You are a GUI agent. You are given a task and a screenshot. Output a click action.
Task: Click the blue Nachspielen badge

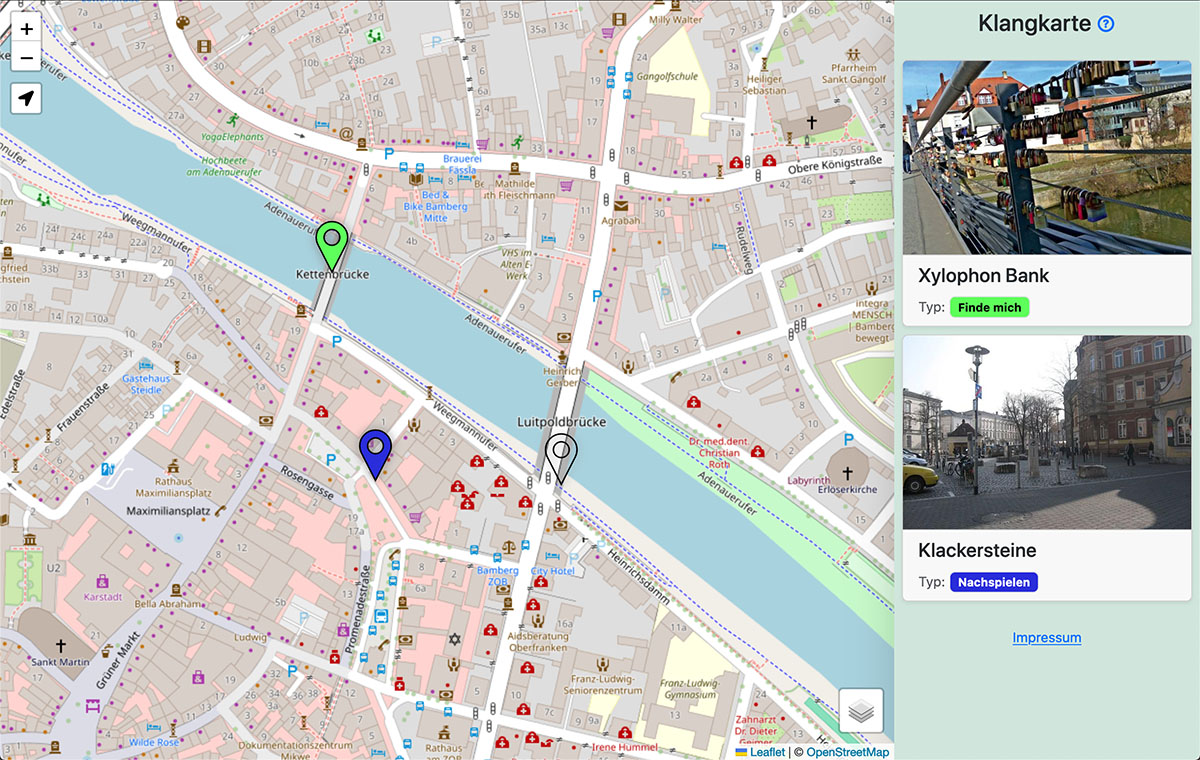click(994, 581)
